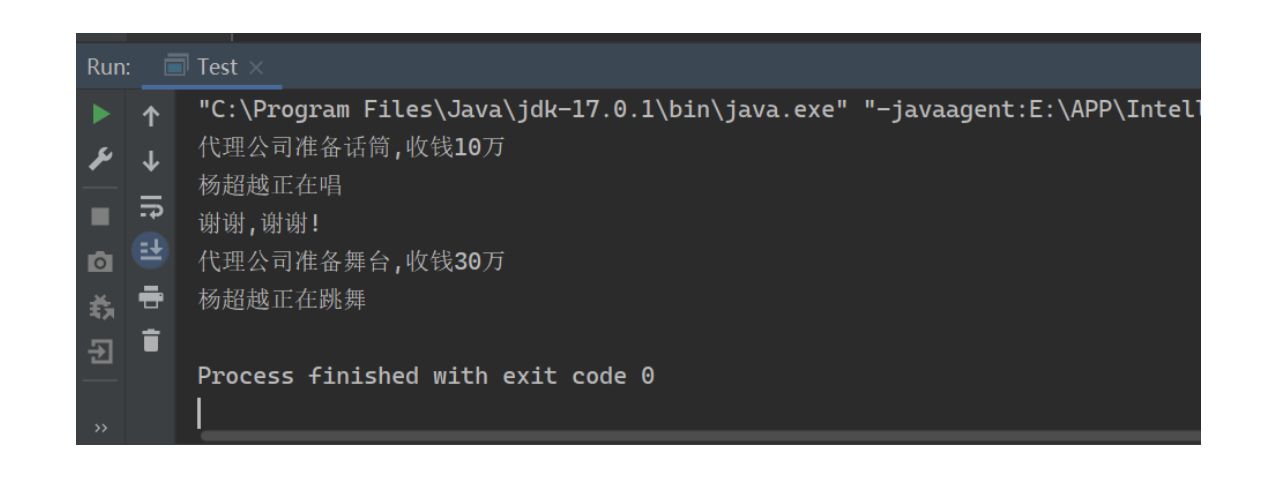Toggle soft-wrap for console output
Image resolution: width=1267 pixels, height=478 pixels.
click(151, 206)
